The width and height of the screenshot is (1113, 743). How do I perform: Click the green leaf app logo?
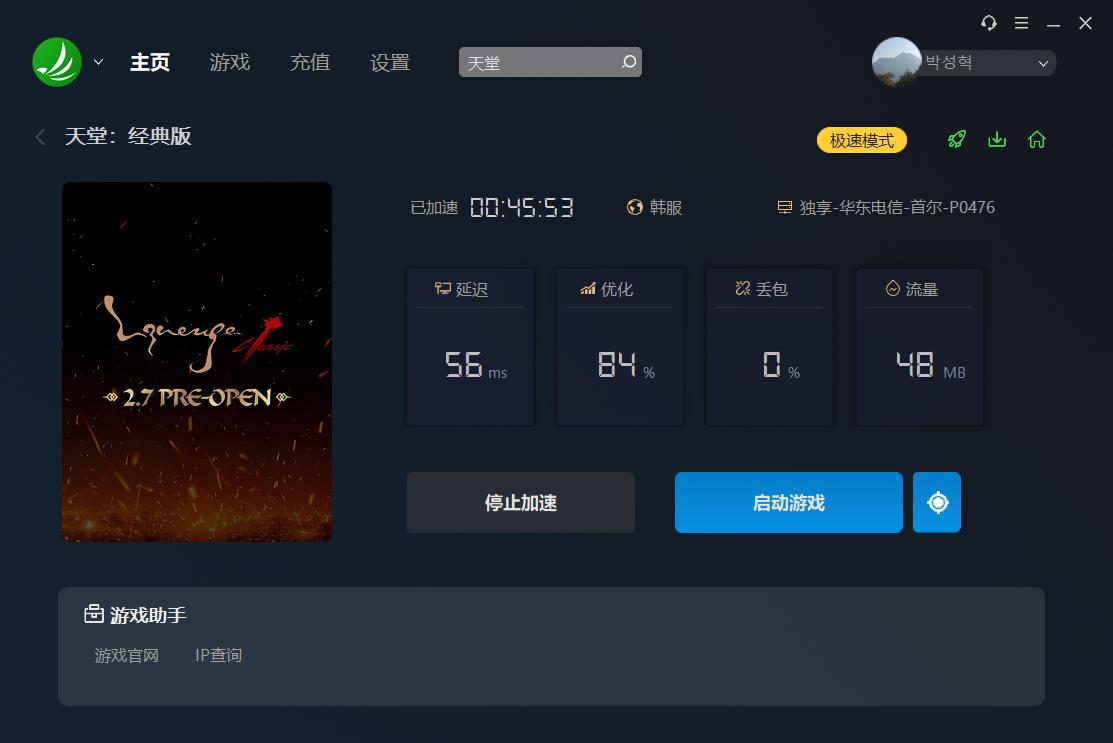click(x=57, y=62)
